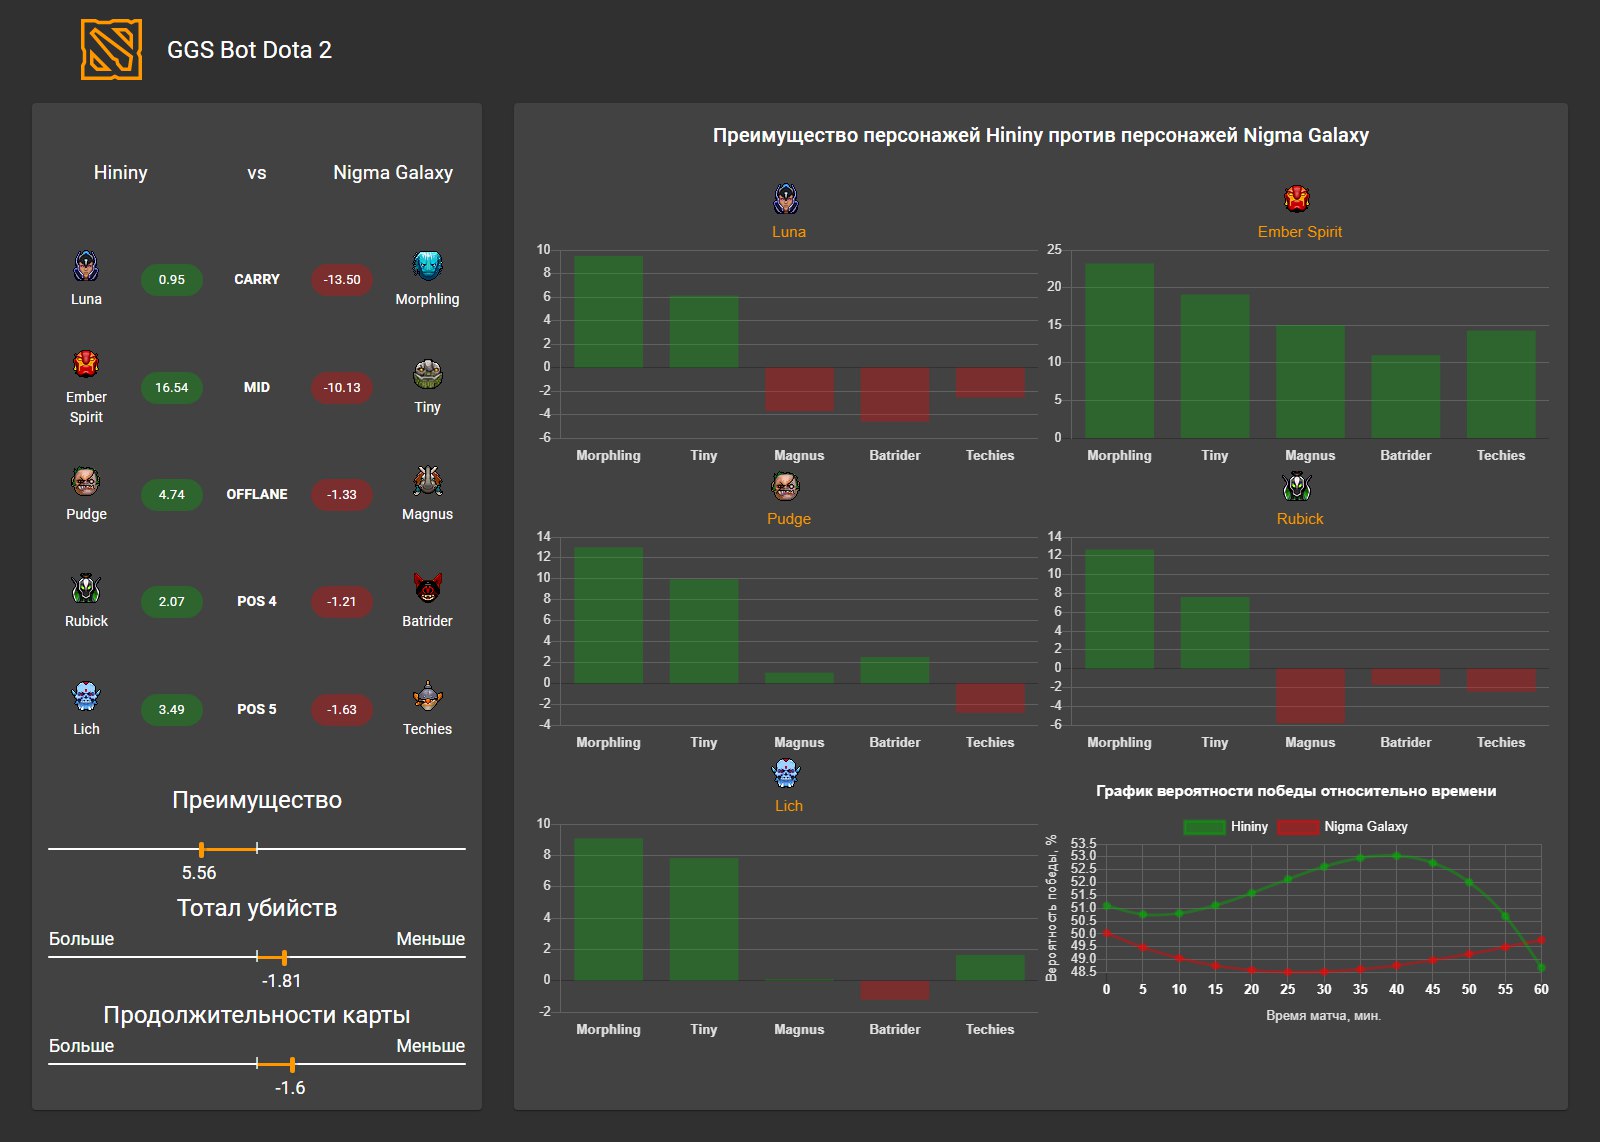Toggle Nigma Galaxy red legend swatch
Viewport: 1600px width, 1142px height.
(x=1298, y=827)
